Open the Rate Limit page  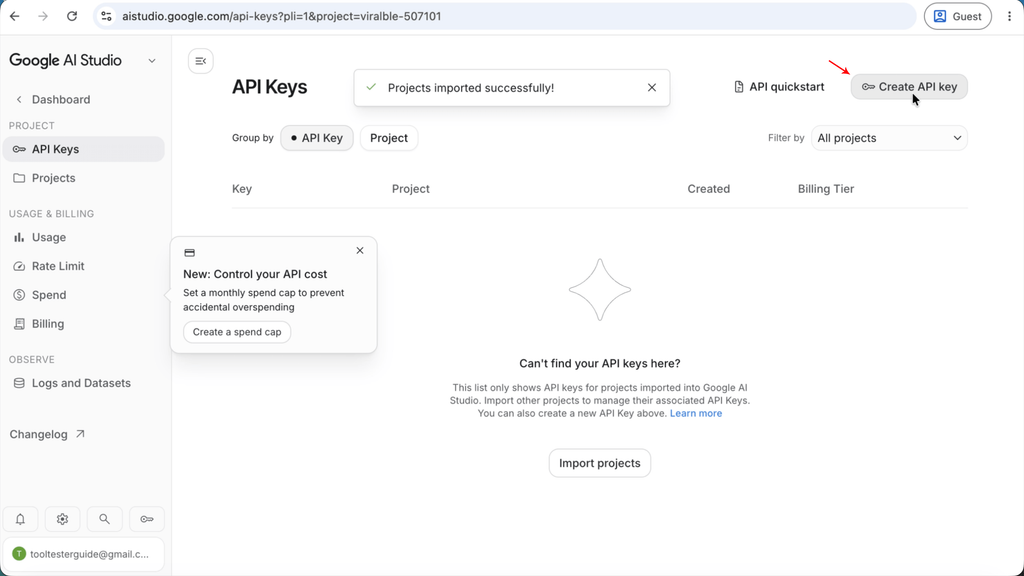(84, 266)
